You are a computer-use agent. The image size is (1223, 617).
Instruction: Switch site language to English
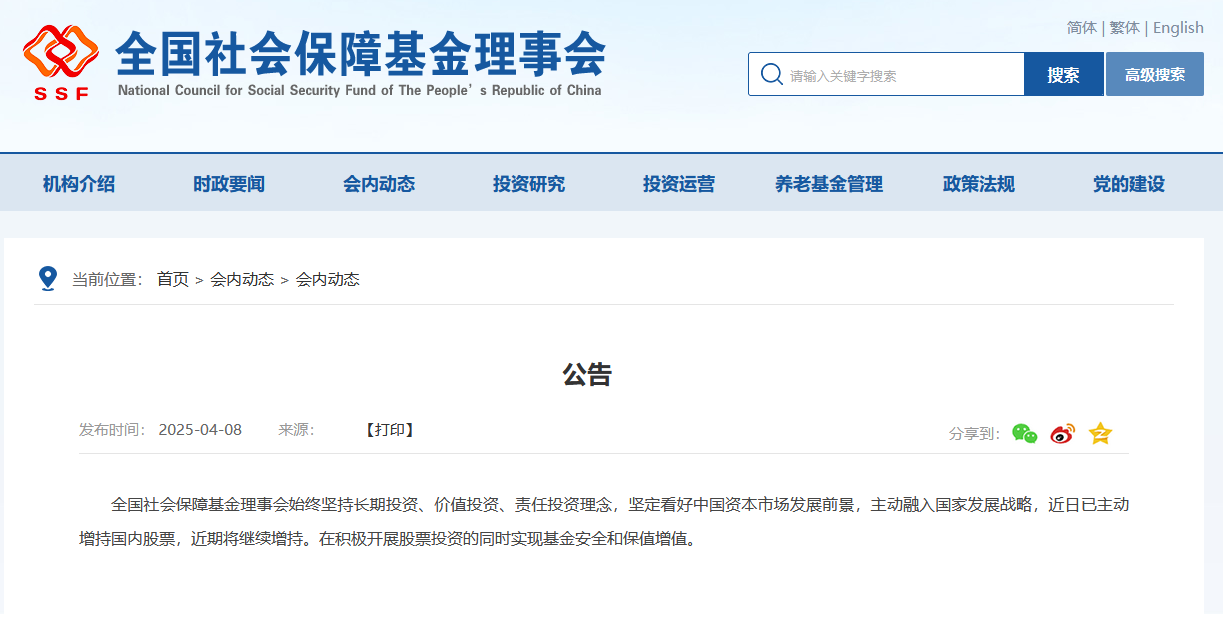click(1178, 28)
